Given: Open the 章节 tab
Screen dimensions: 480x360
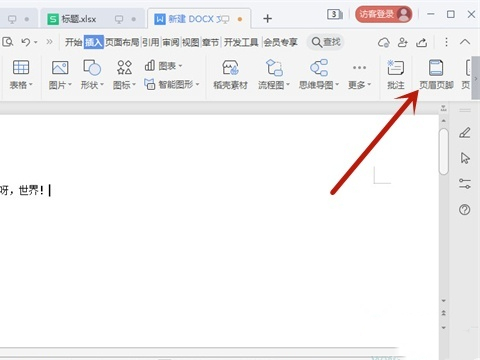Looking at the screenshot, I should coord(211,42).
